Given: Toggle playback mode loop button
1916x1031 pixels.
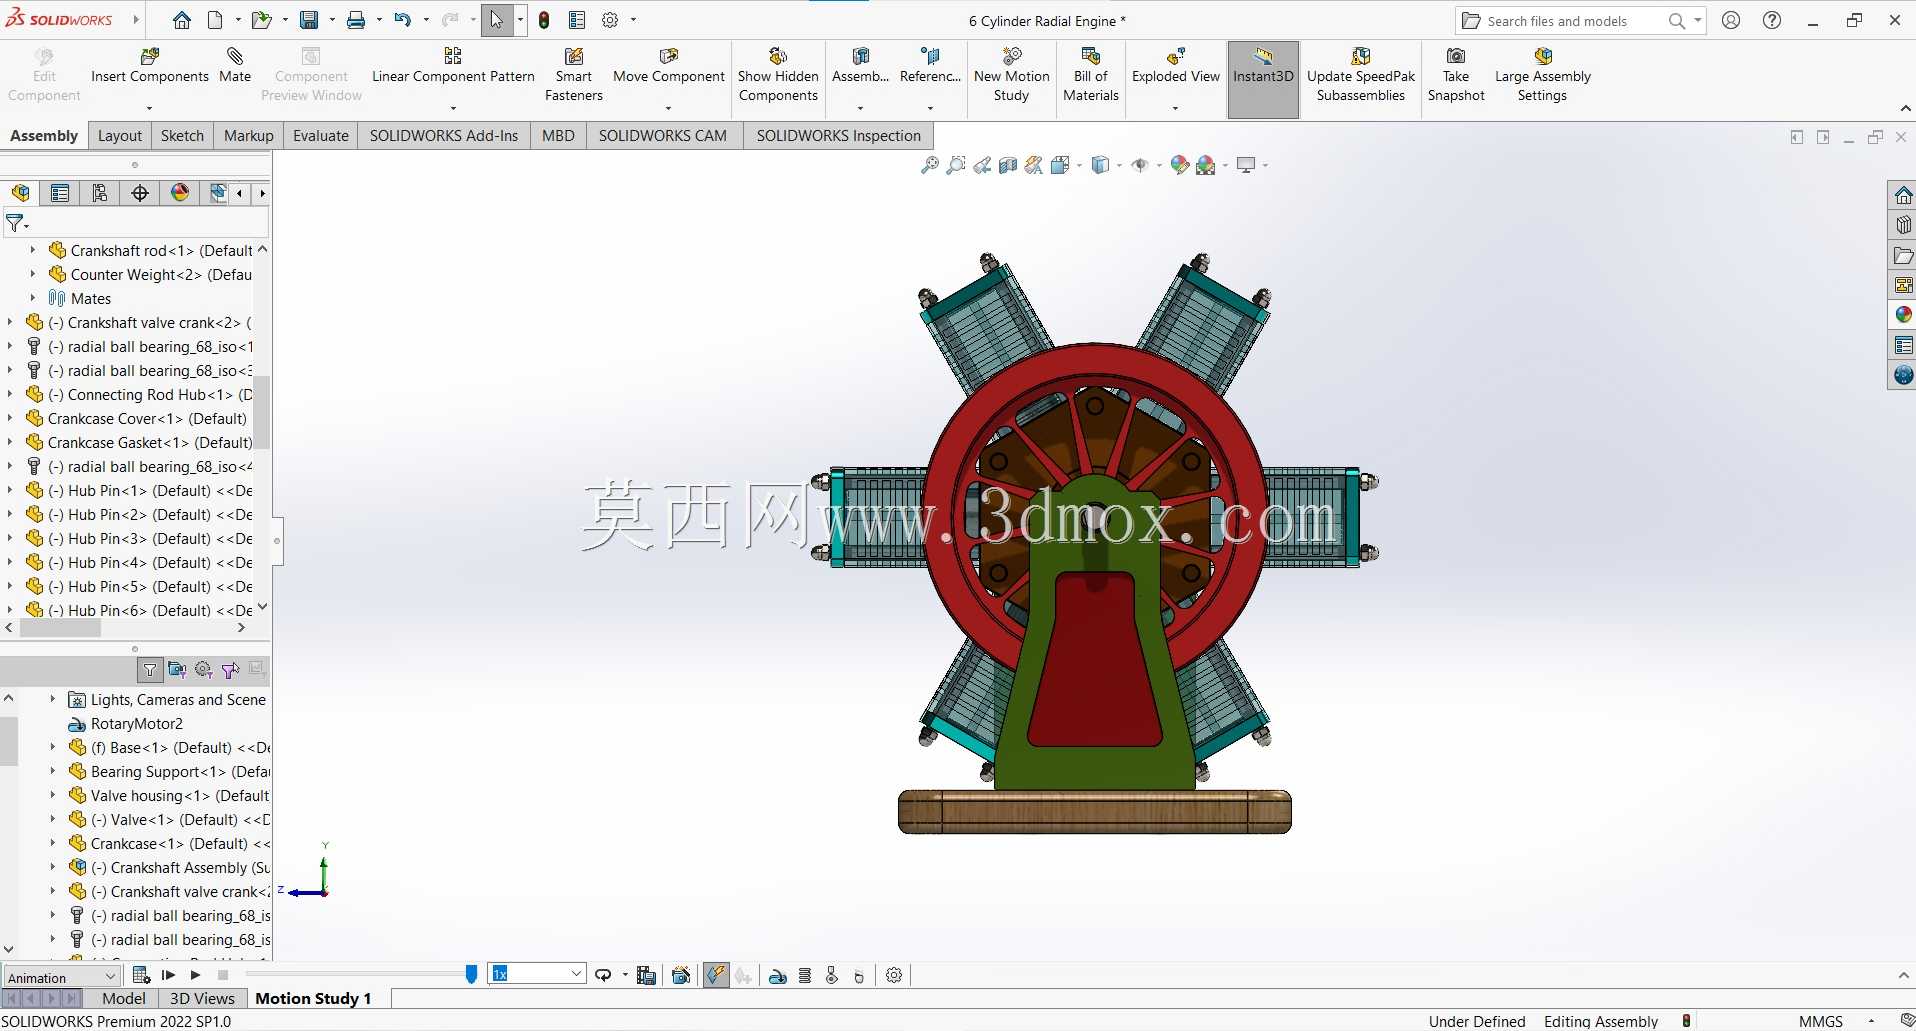Looking at the screenshot, I should tap(603, 975).
